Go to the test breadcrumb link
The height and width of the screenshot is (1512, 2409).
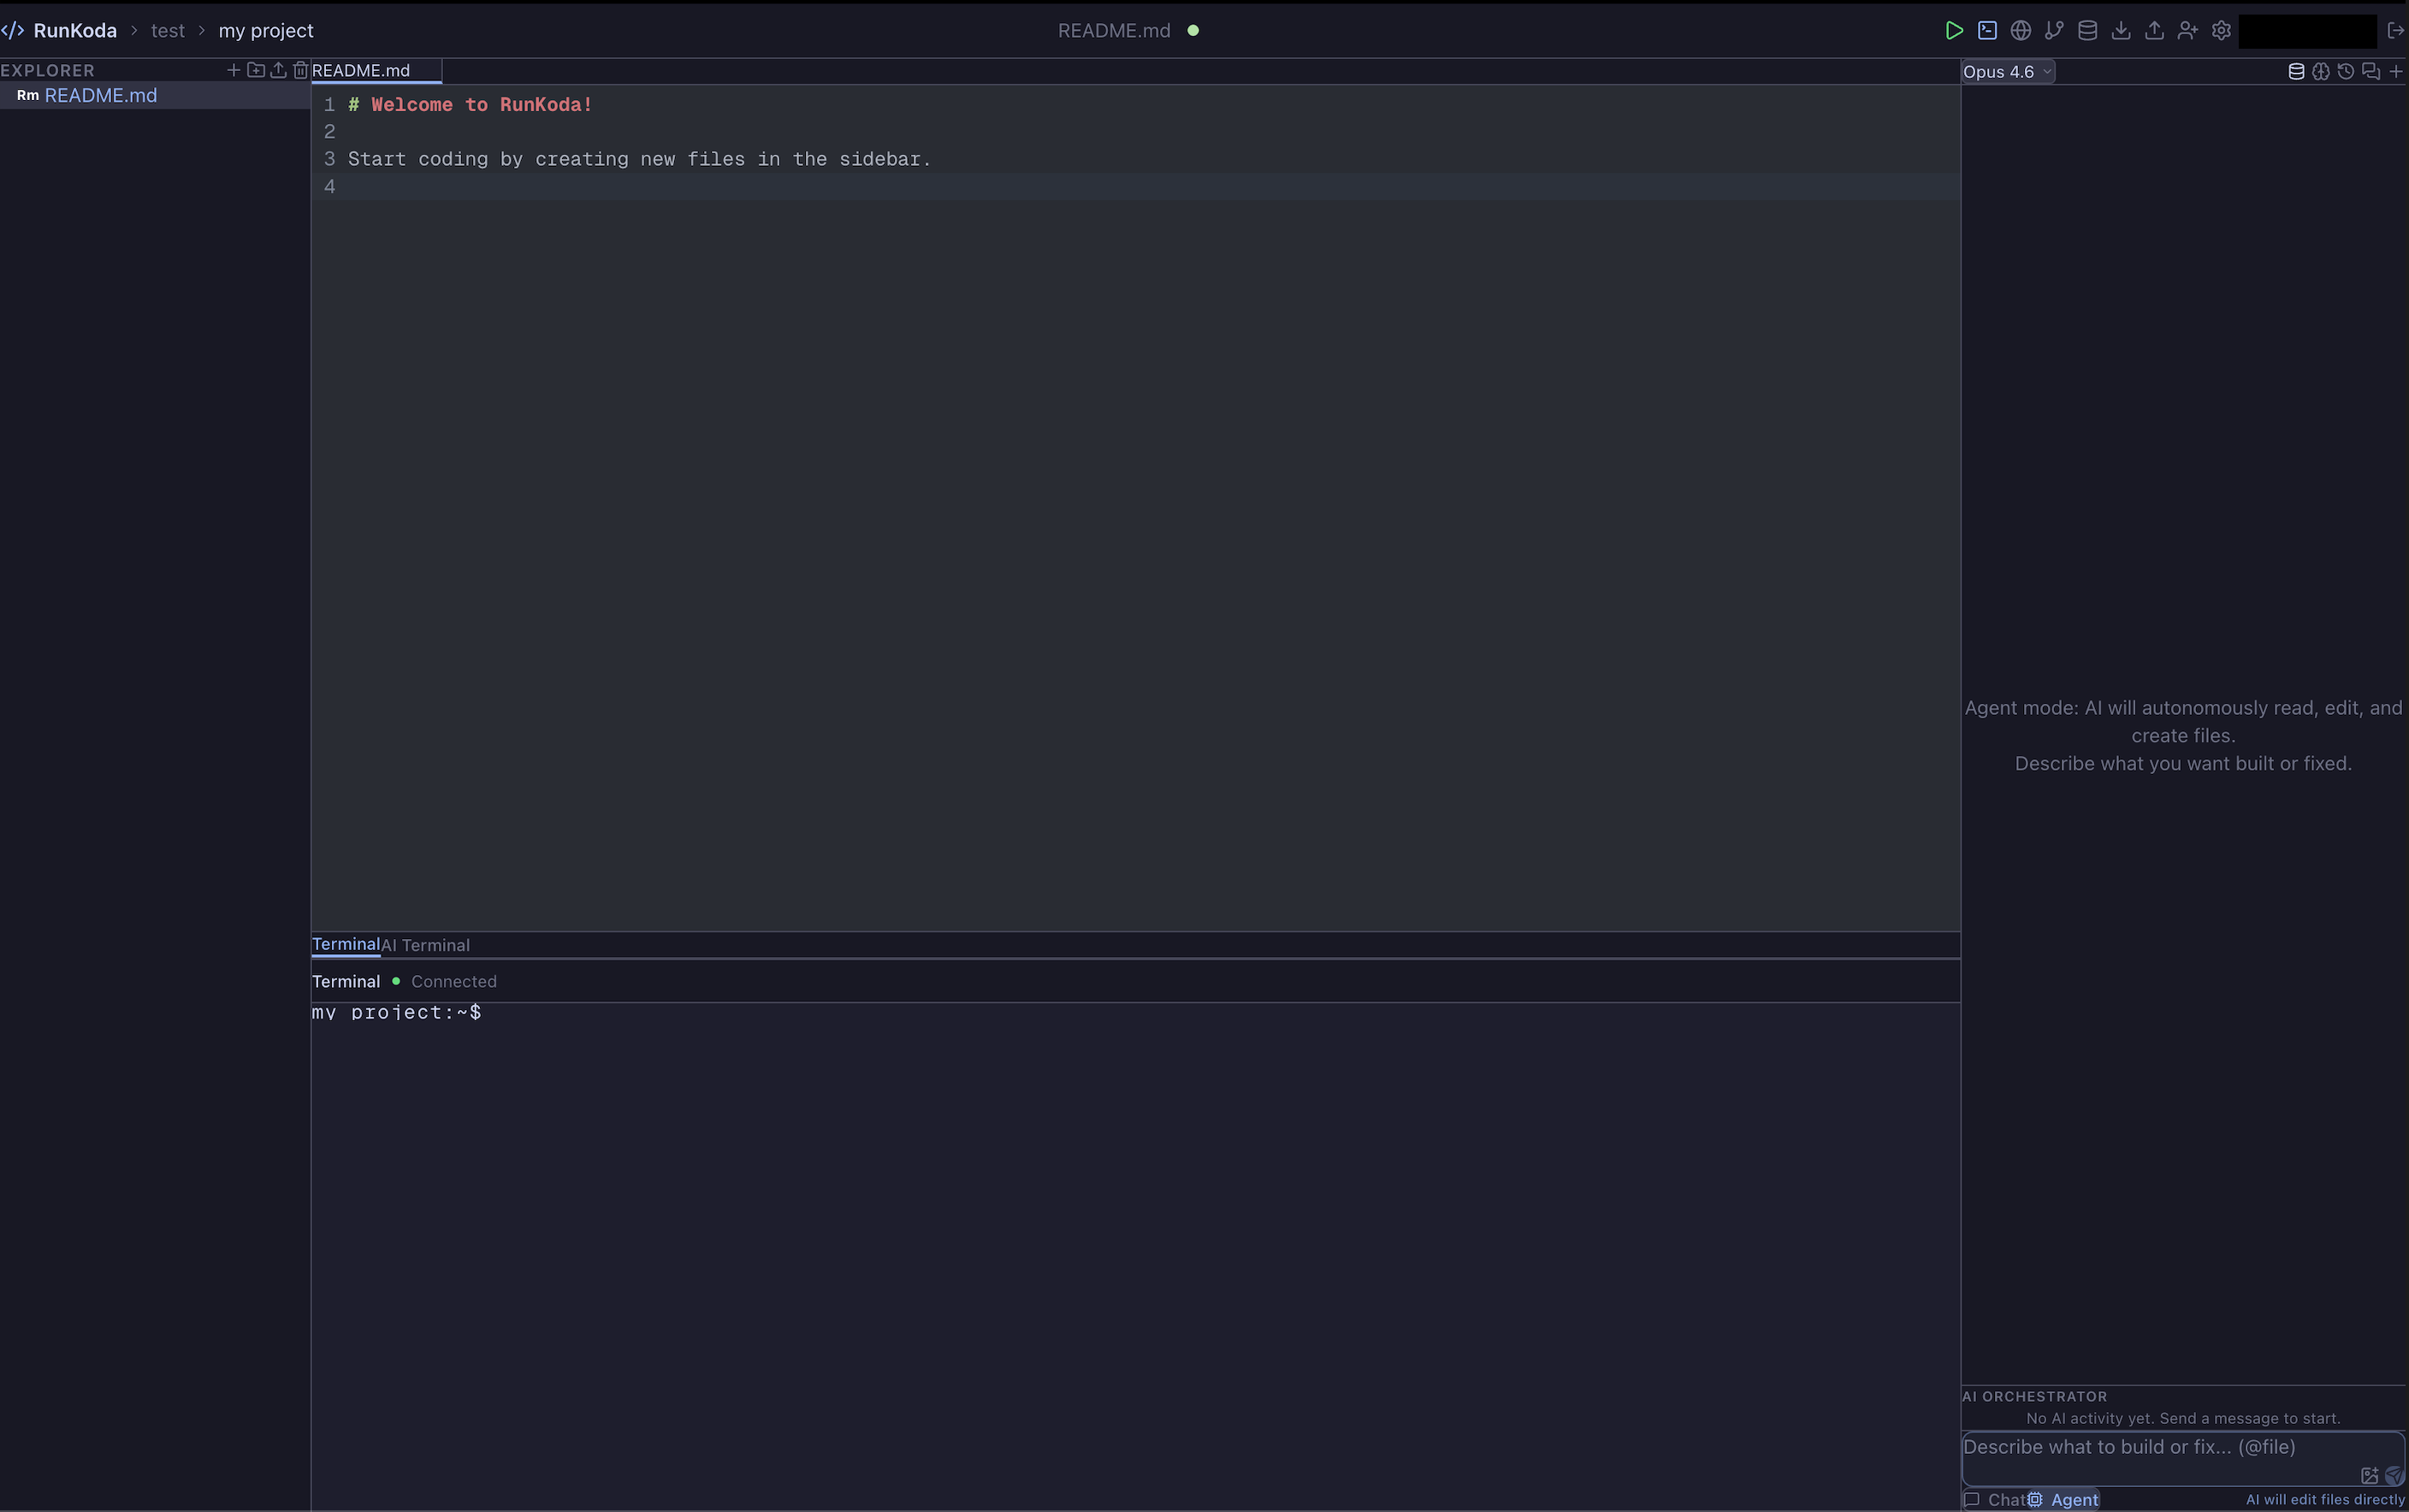pos(167,31)
